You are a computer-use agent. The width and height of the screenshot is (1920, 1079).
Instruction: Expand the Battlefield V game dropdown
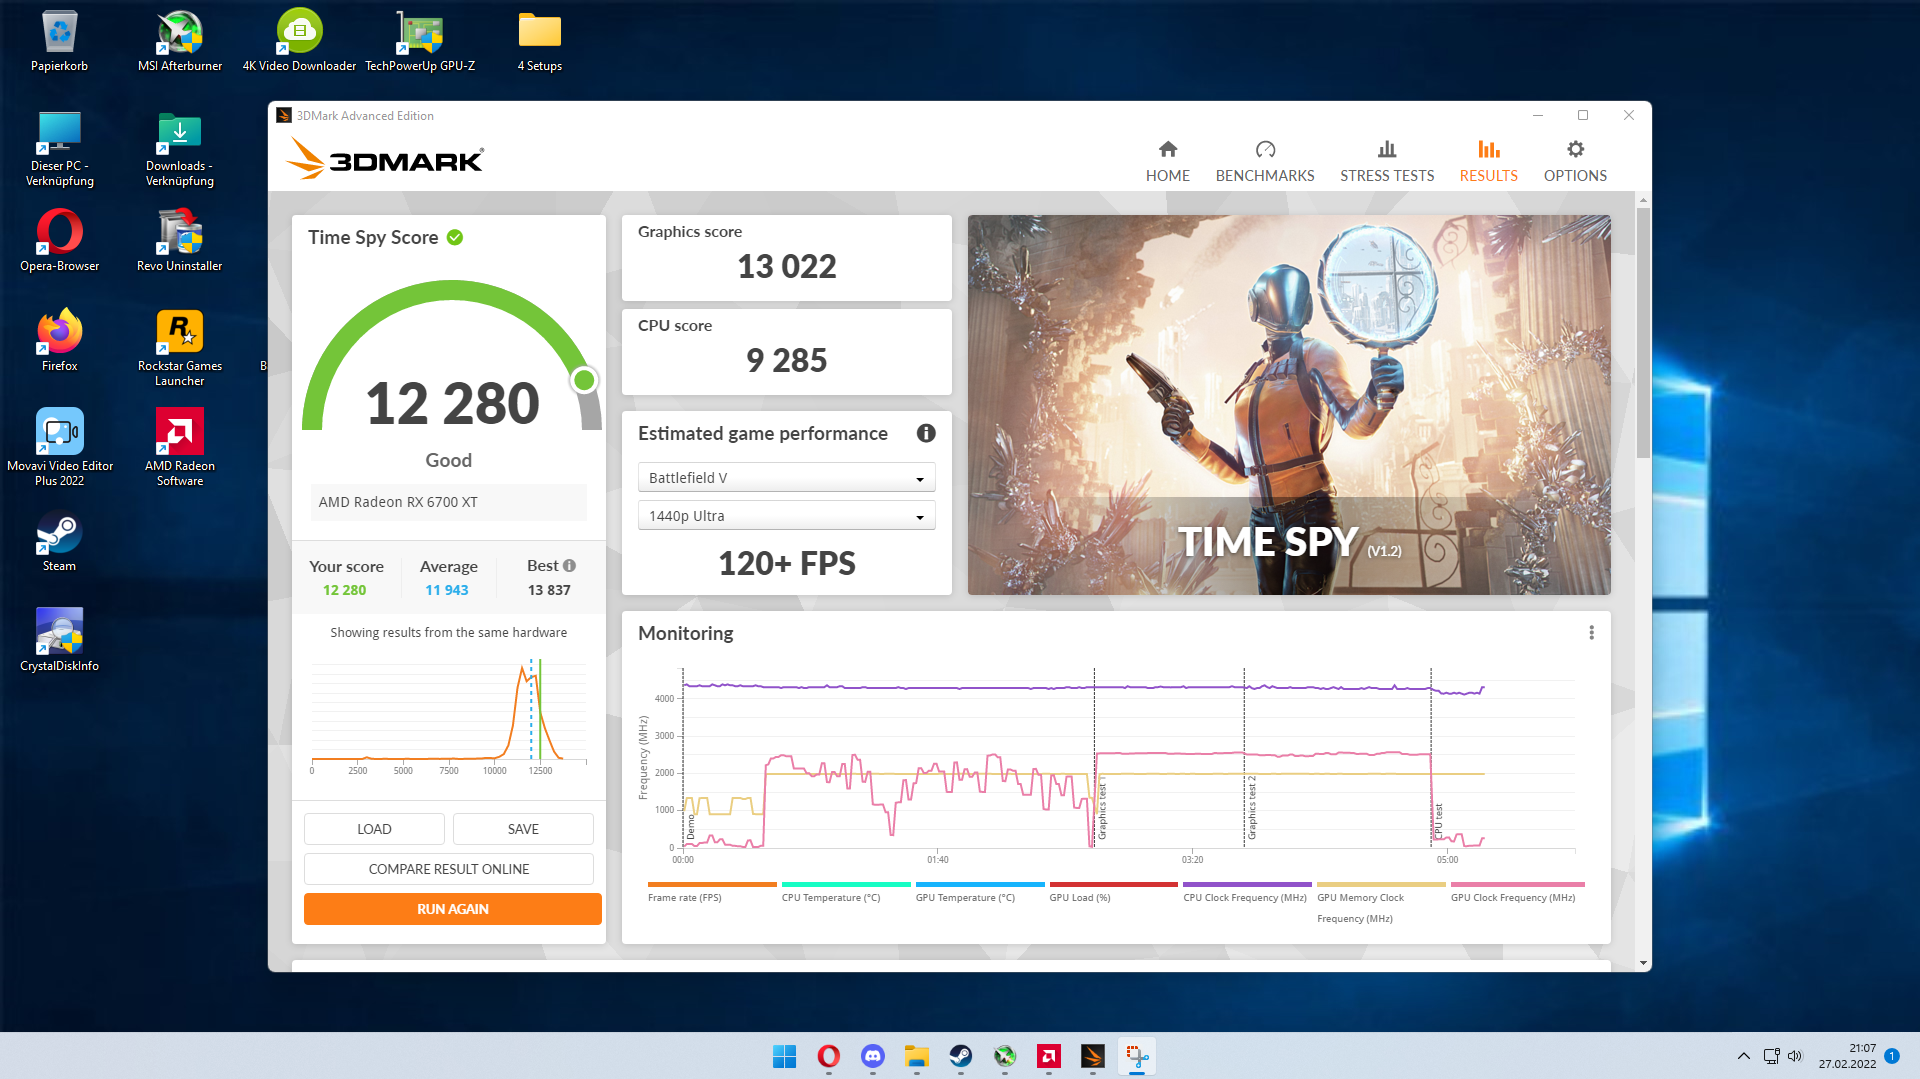pos(786,478)
